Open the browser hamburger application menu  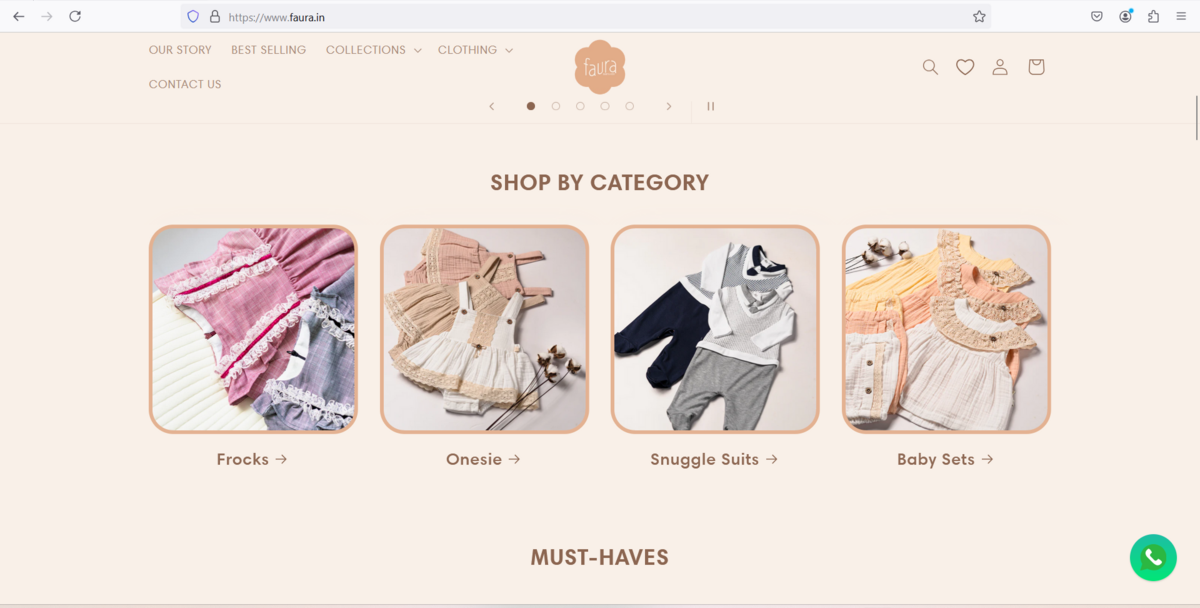point(1181,16)
